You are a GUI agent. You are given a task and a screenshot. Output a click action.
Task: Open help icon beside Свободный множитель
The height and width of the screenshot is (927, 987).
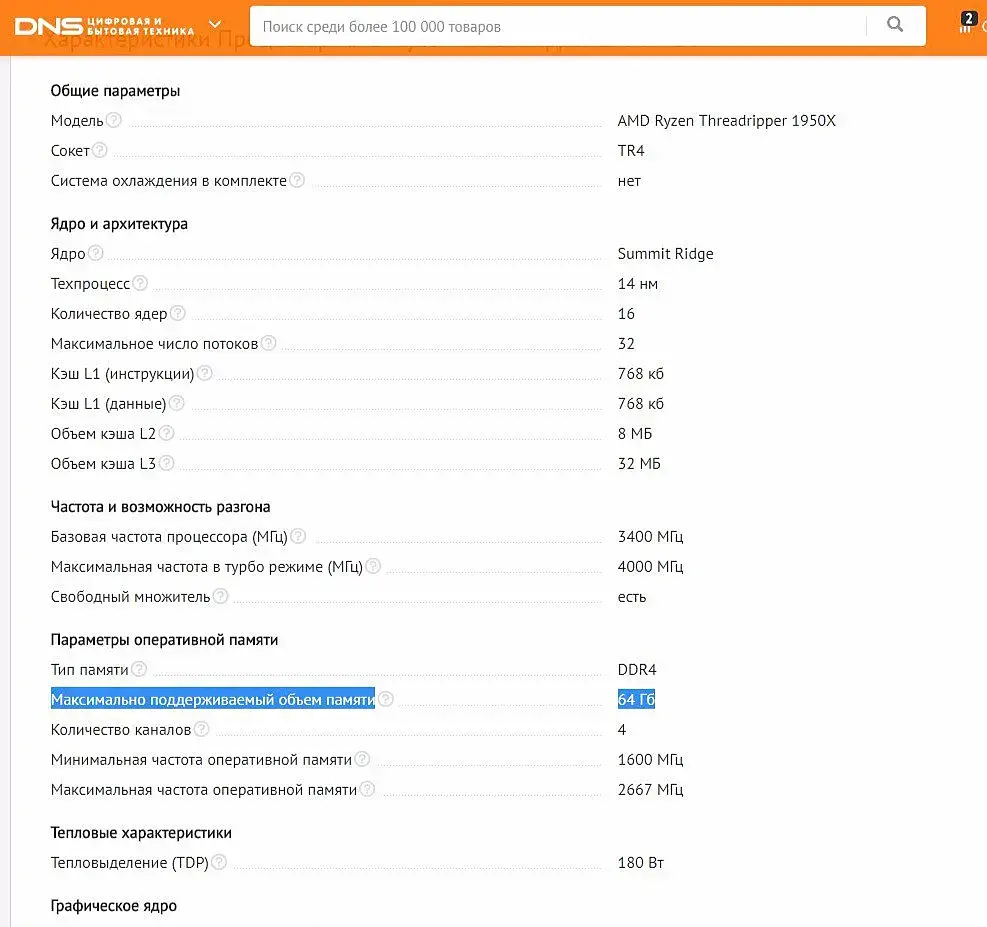pyautogui.click(x=220, y=596)
